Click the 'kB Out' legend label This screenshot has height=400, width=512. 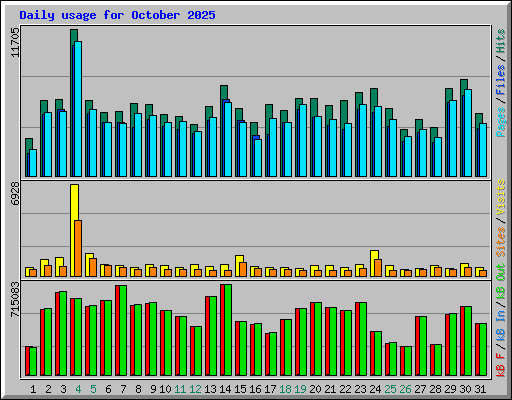[x=500, y=282]
